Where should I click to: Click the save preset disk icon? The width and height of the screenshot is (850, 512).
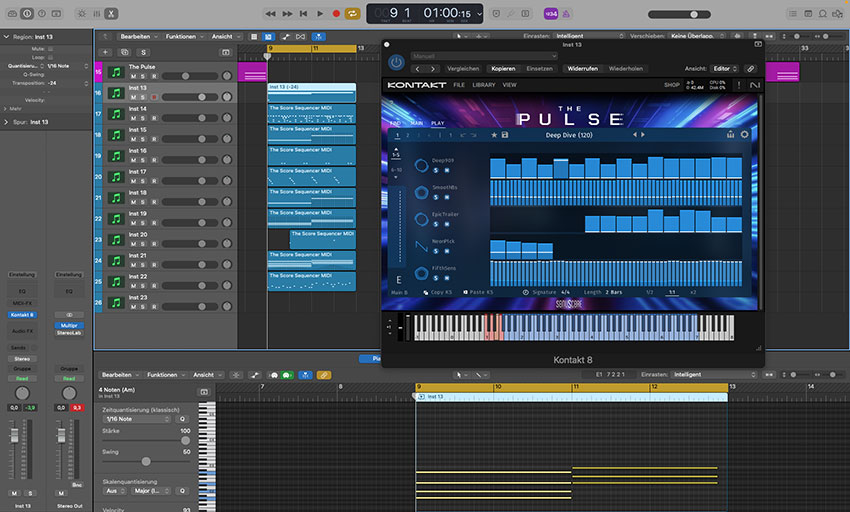coord(505,134)
